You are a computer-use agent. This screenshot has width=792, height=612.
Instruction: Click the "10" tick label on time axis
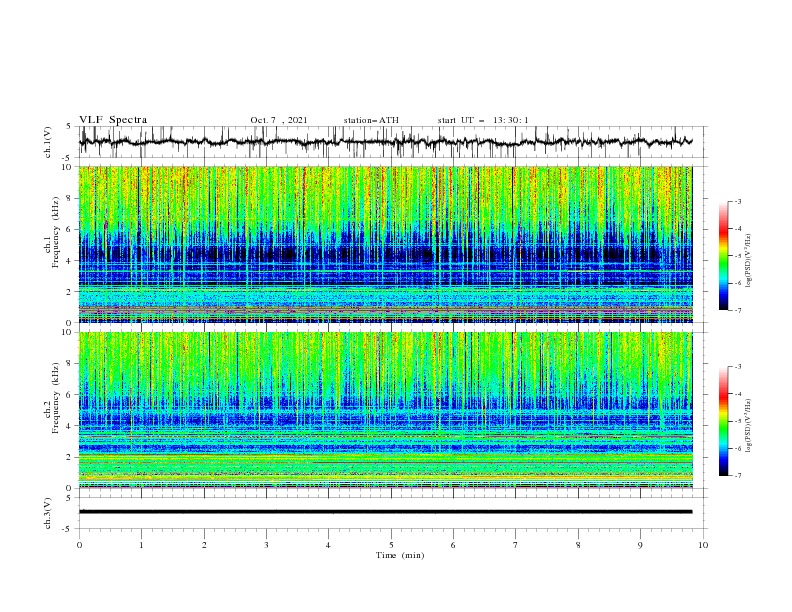click(x=703, y=545)
